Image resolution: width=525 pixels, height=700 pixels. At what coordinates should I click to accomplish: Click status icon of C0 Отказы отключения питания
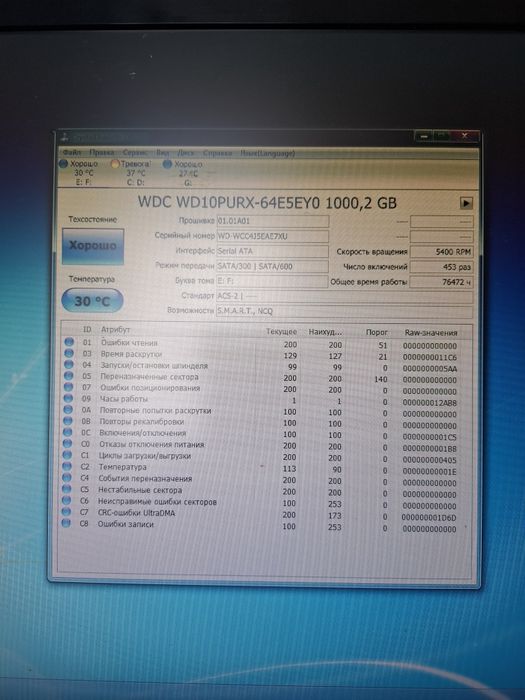click(x=67, y=444)
